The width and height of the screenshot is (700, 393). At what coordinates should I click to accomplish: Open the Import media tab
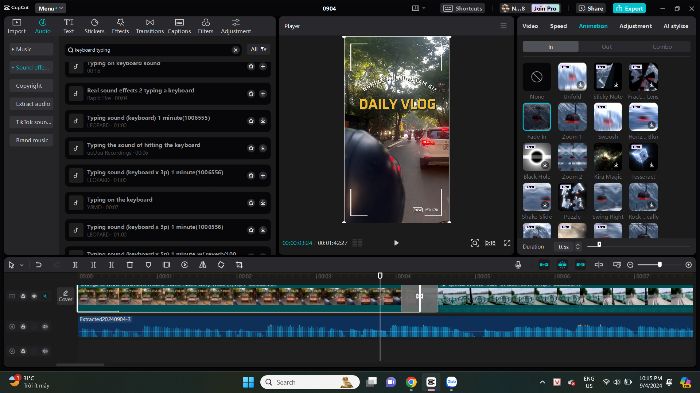pos(17,26)
